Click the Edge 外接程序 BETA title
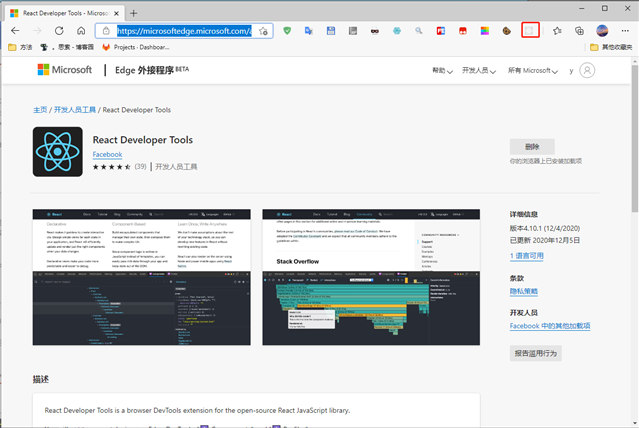The image size is (639, 428). tap(152, 70)
